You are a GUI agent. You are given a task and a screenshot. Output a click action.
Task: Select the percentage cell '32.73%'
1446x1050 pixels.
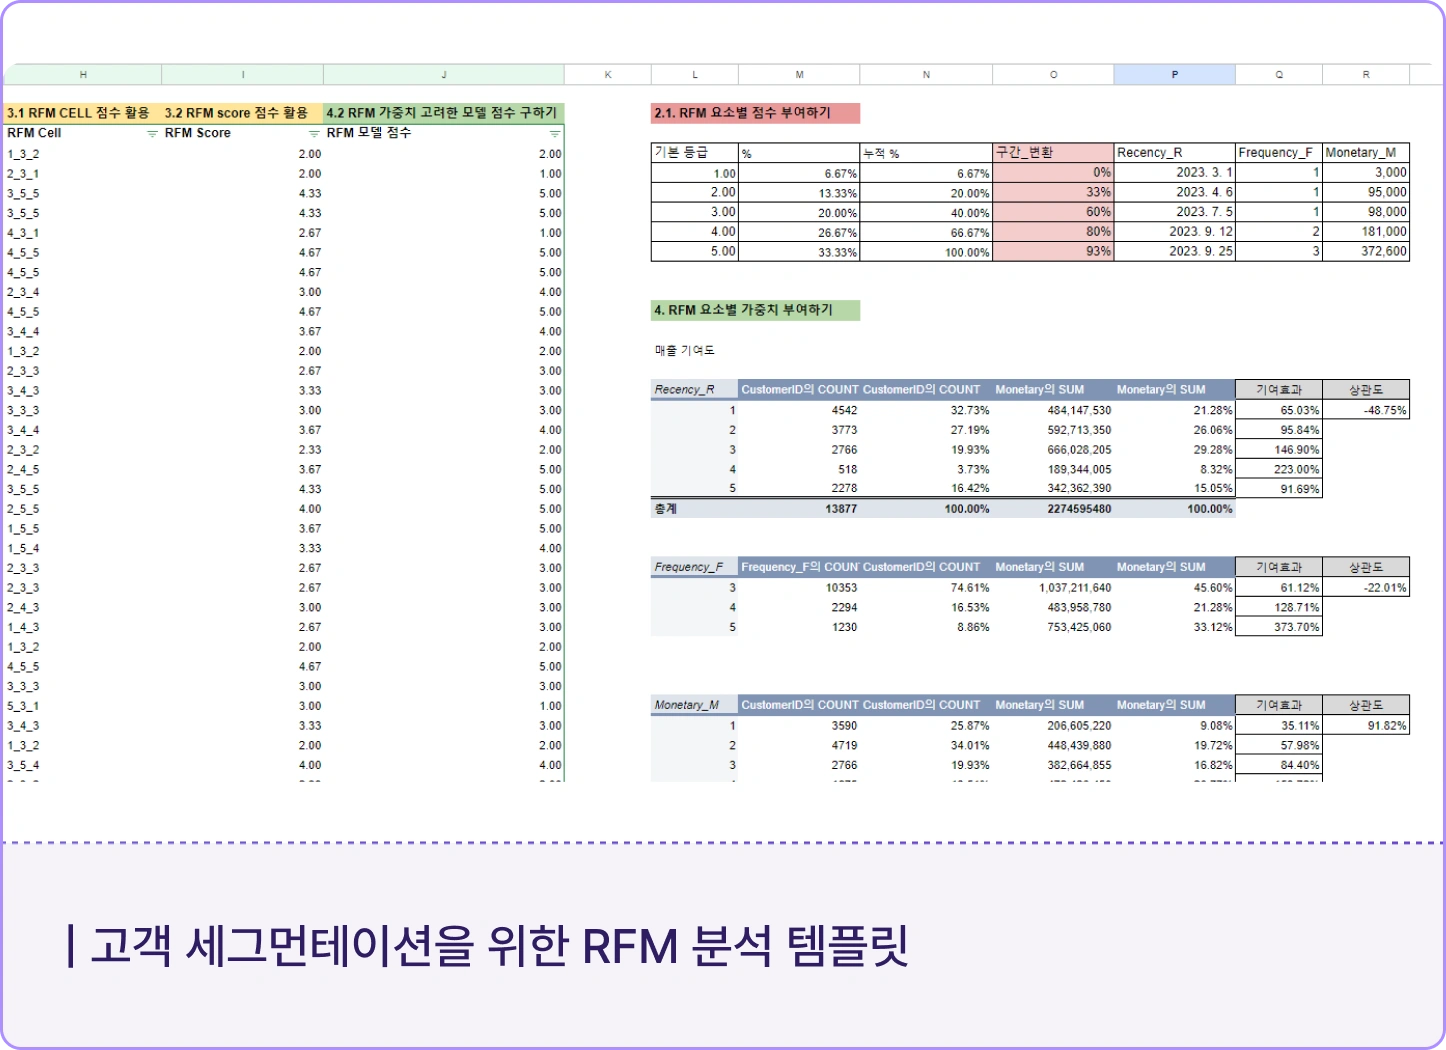(926, 410)
